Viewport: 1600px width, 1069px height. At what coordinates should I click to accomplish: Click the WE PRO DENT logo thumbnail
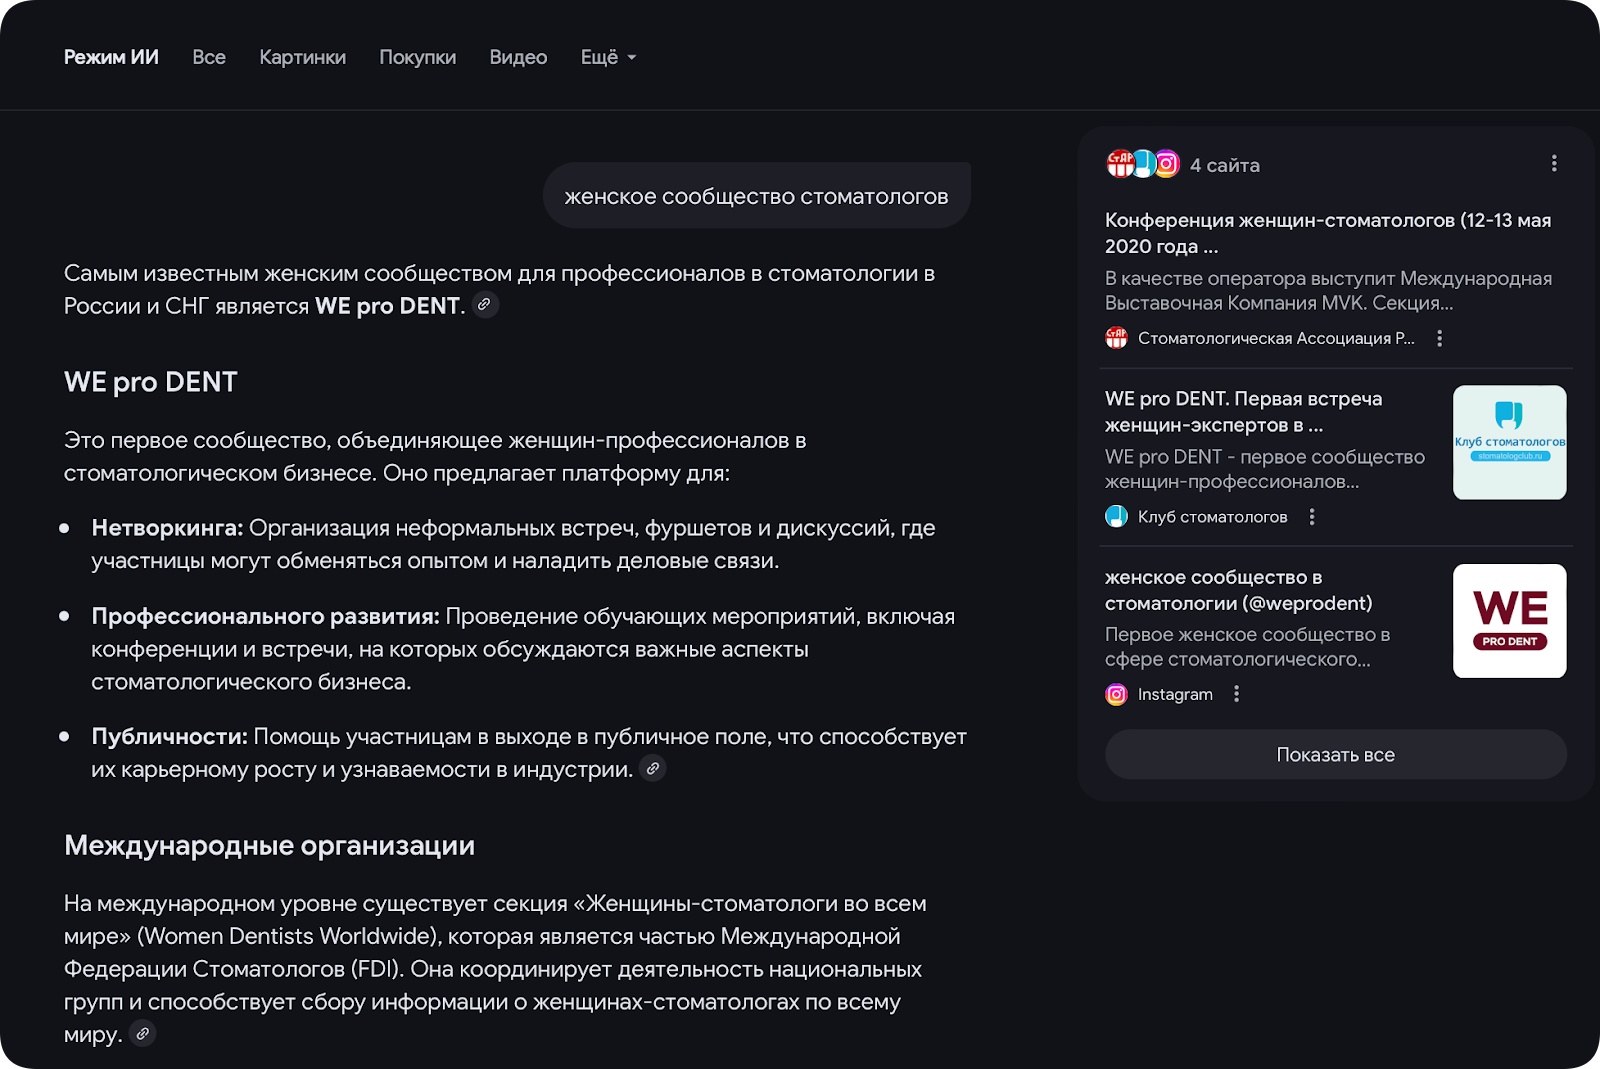(x=1509, y=621)
